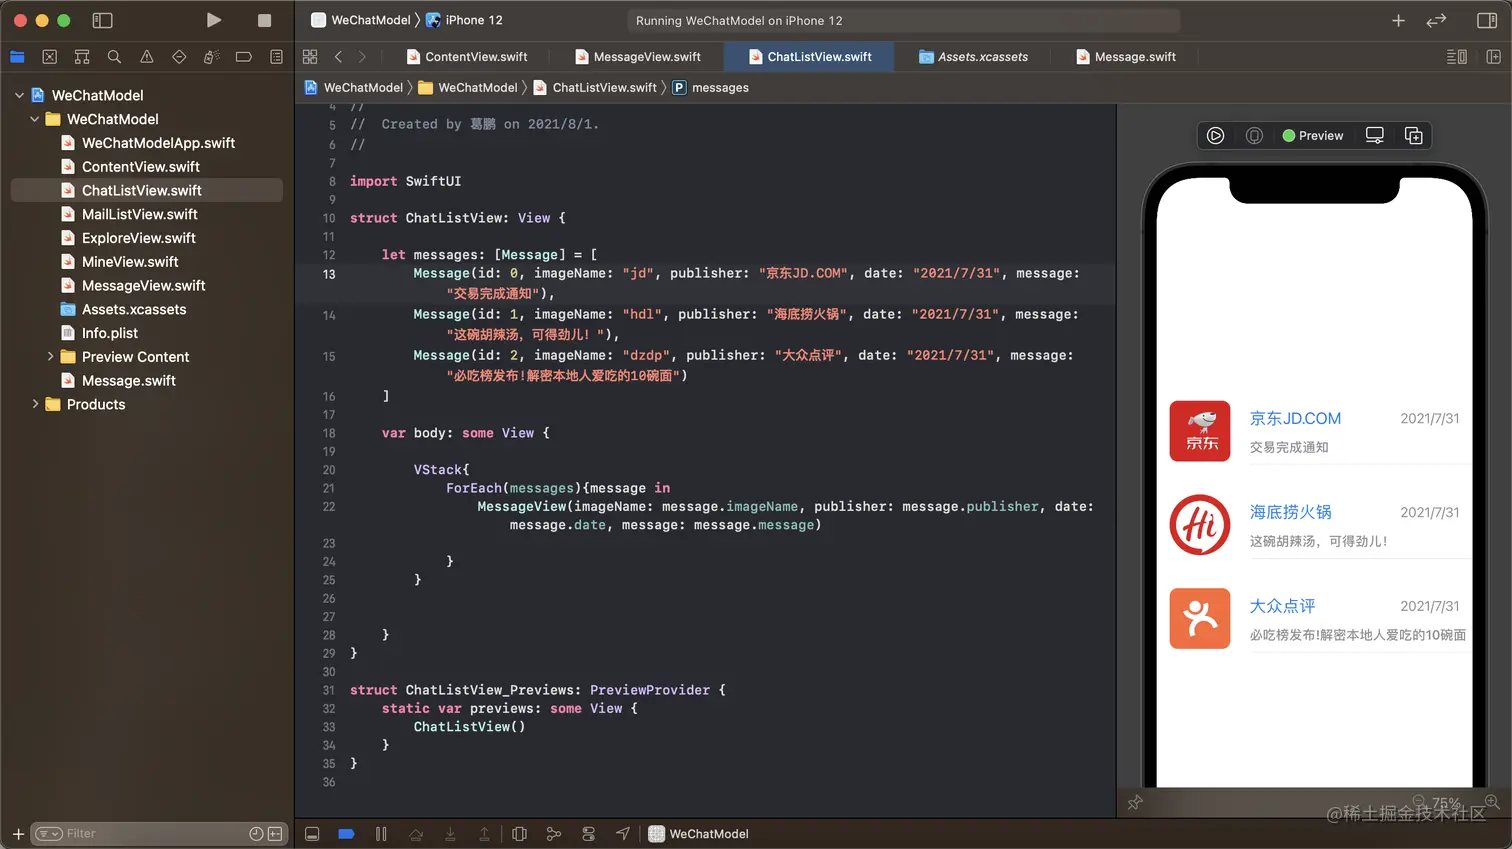Duplicate the preview
1512x849 pixels.
(x=1414, y=136)
